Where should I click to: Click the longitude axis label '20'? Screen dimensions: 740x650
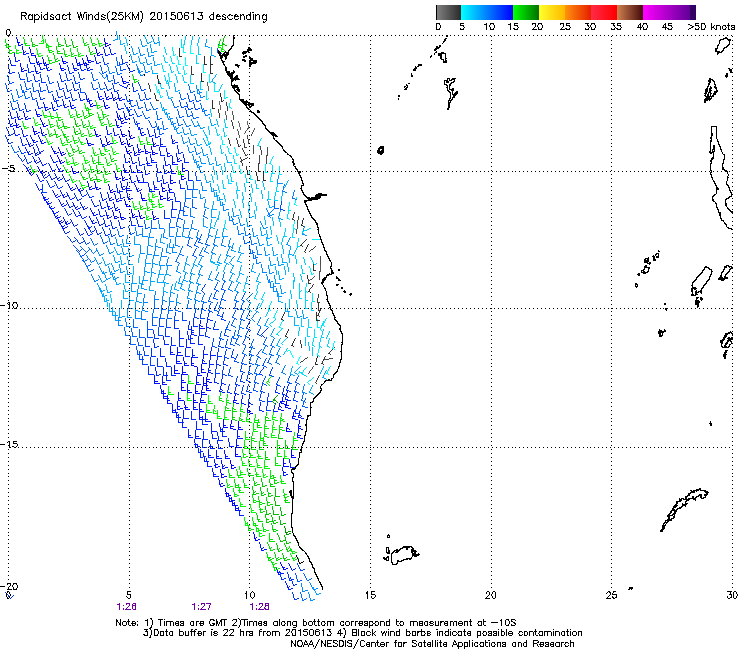pos(491,595)
